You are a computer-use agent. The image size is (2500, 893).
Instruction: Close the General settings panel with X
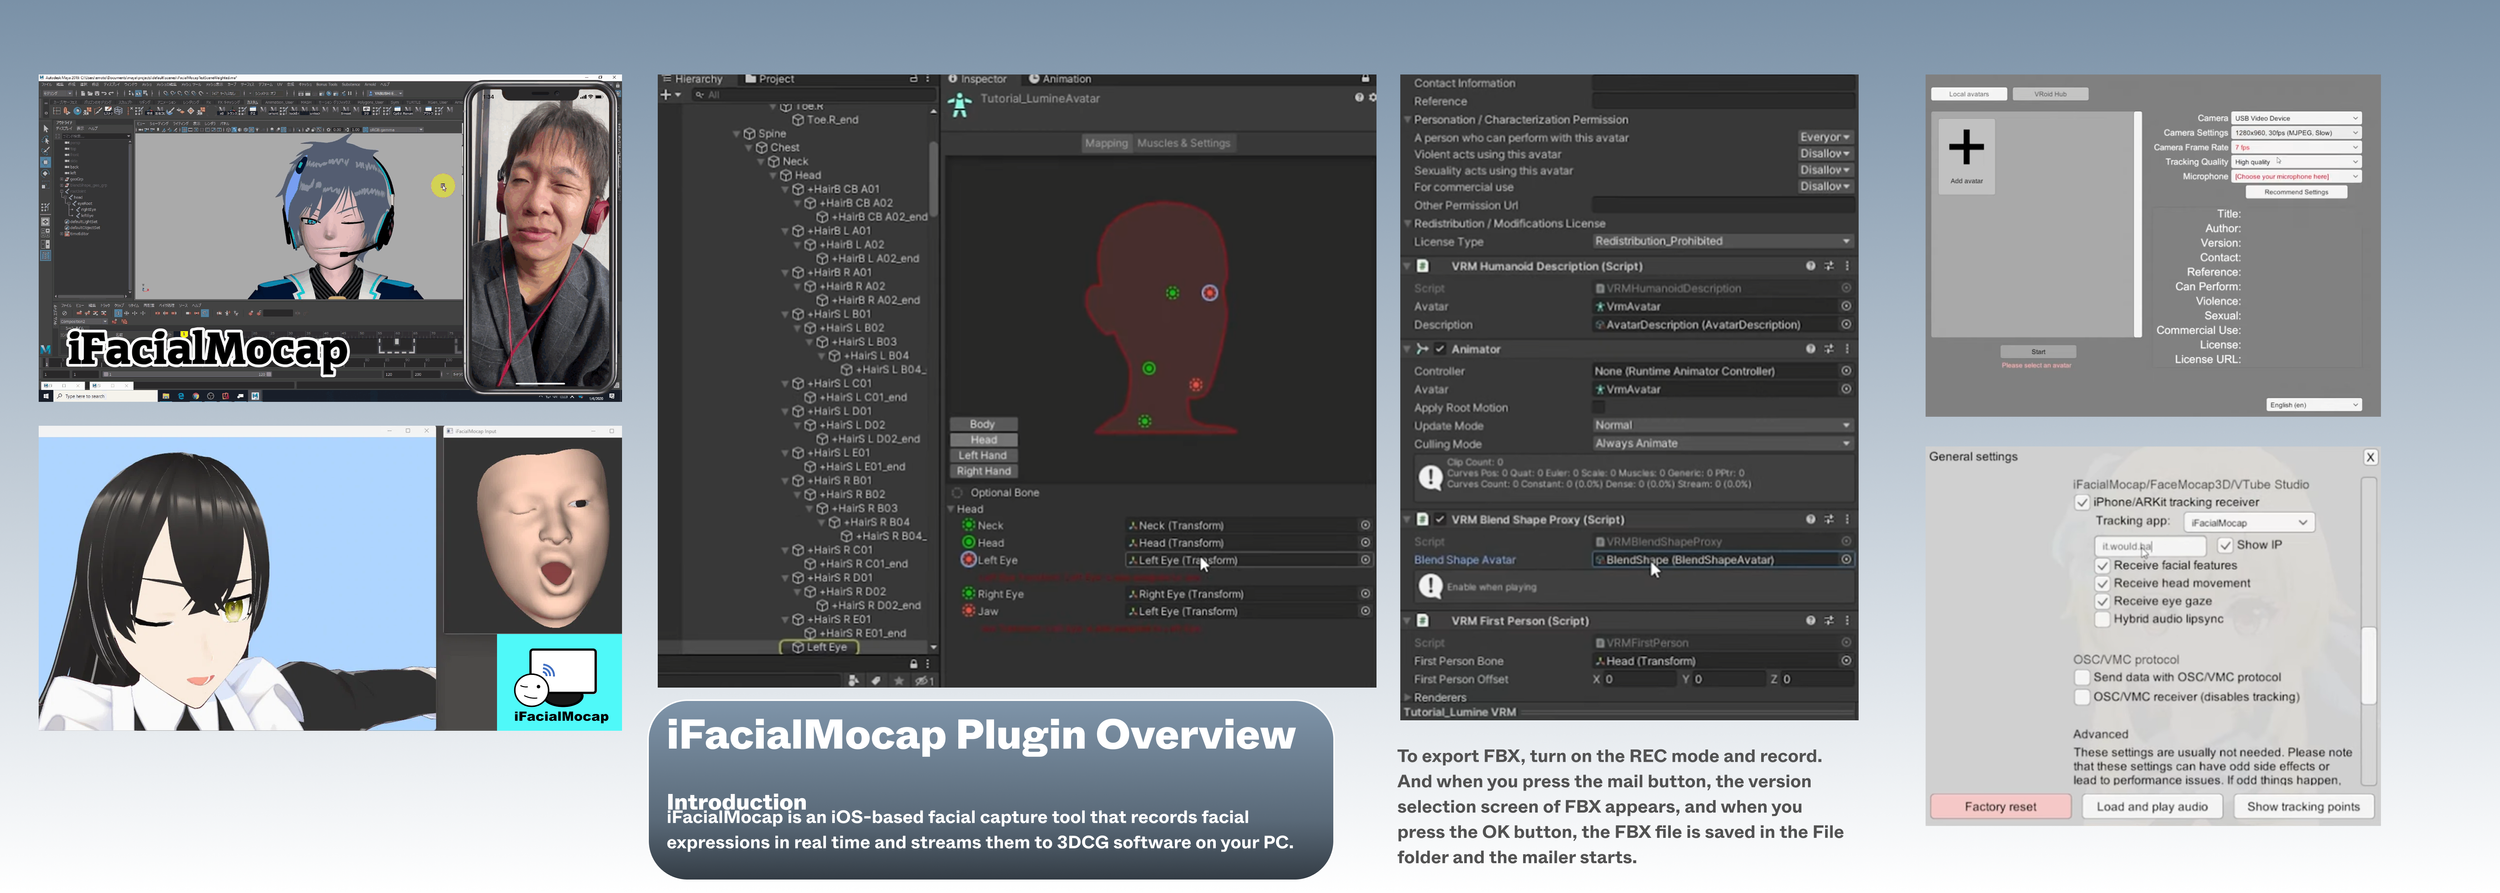pos(2370,457)
